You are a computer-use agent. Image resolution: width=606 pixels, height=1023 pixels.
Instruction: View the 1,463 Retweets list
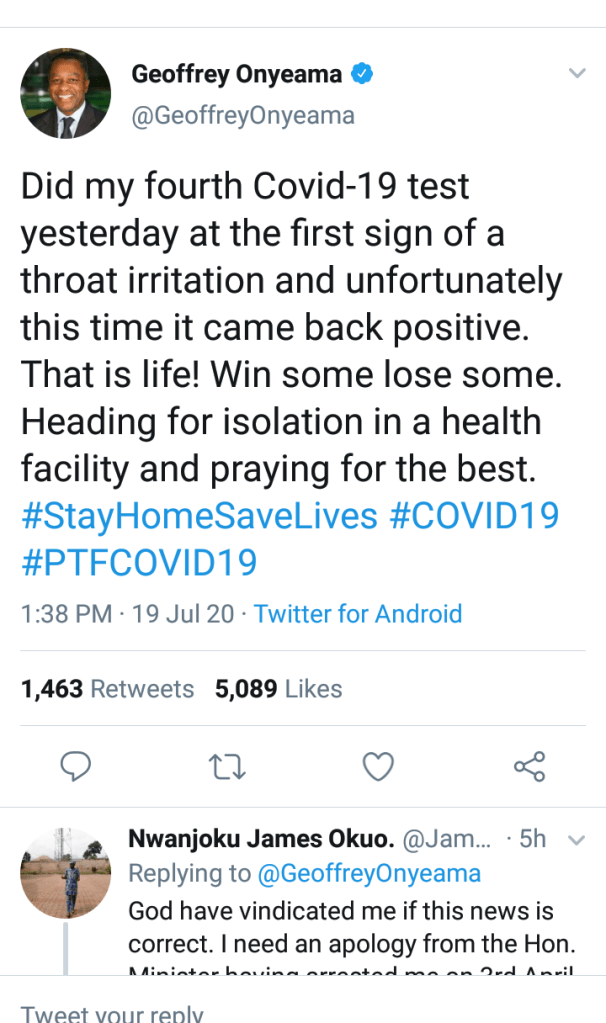[107, 689]
